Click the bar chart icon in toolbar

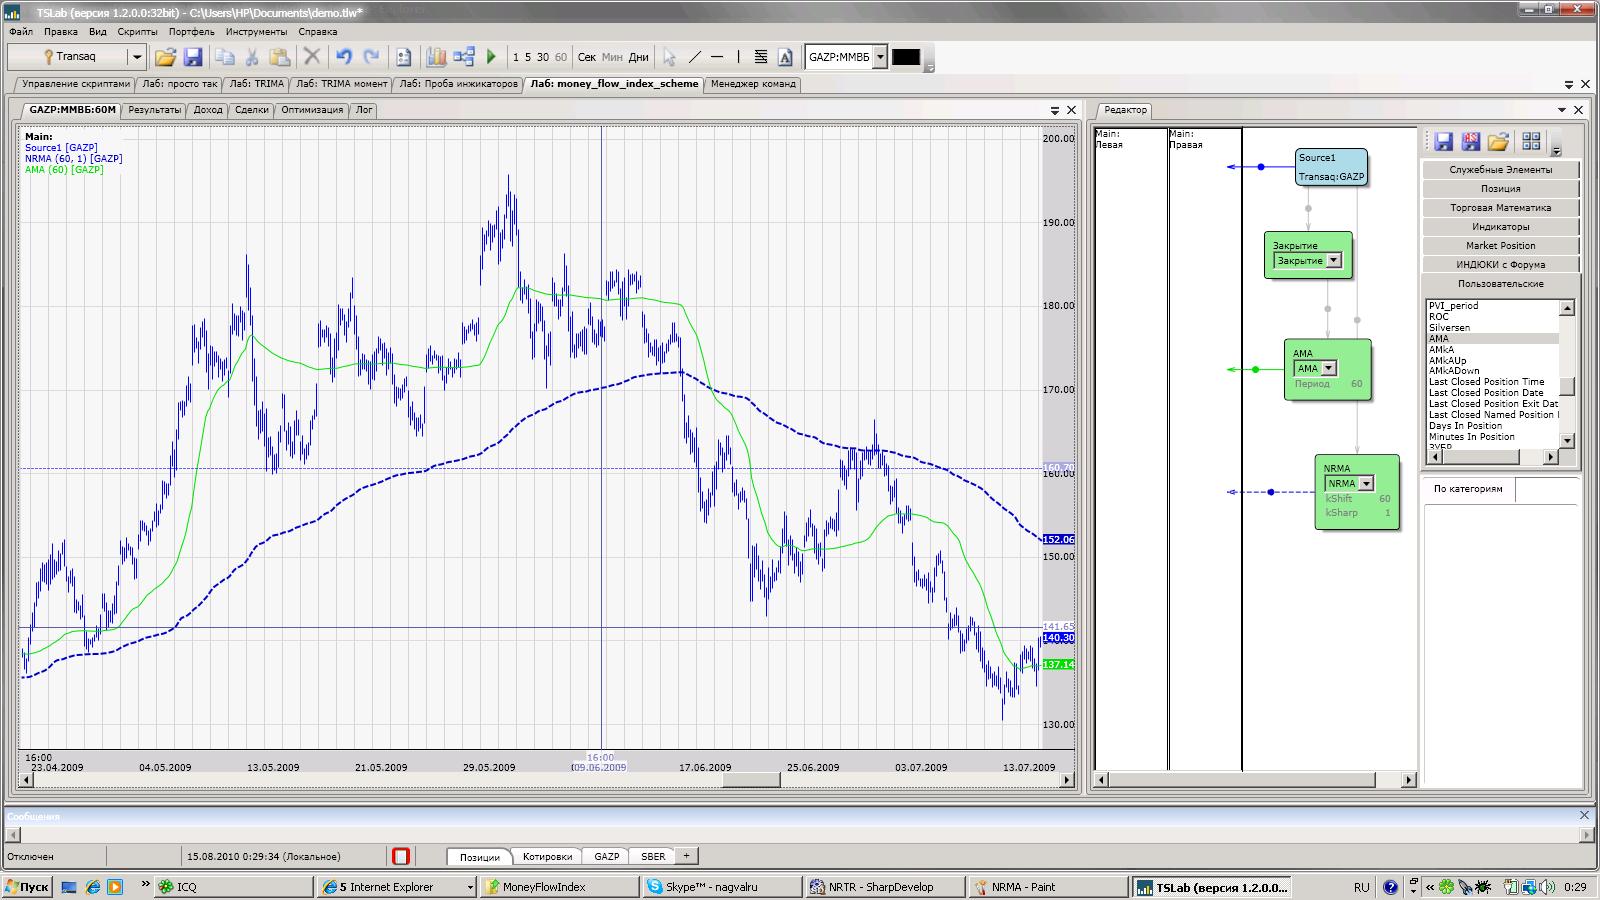(x=436, y=57)
